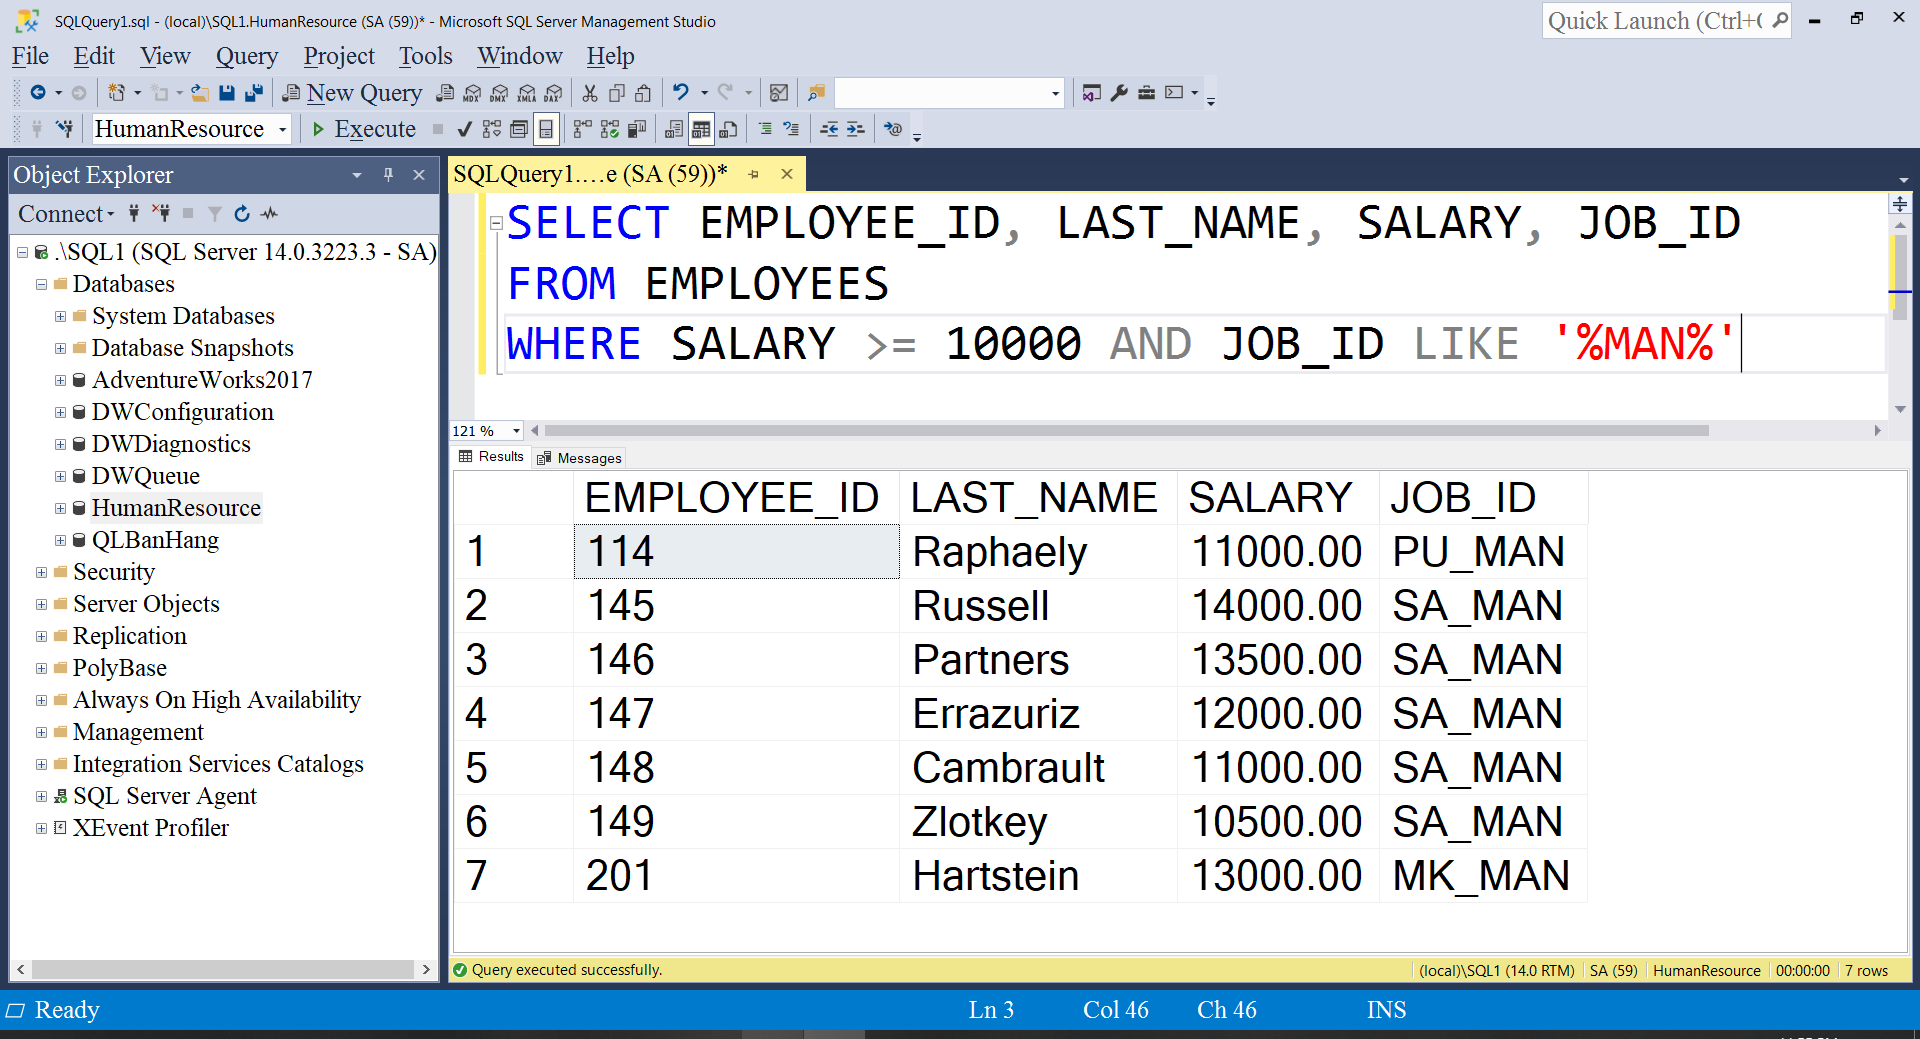Toggle Include Live Query Statistics

[x=609, y=129]
